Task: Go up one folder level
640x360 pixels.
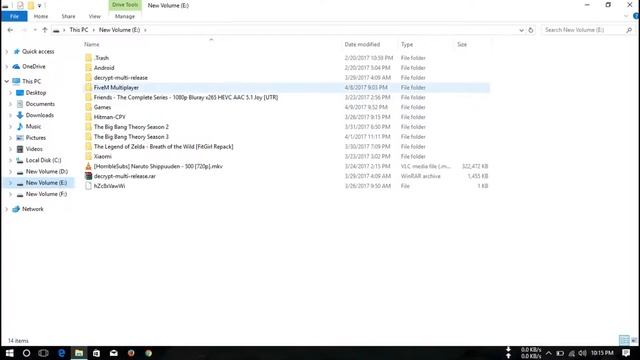Action: click(45, 30)
